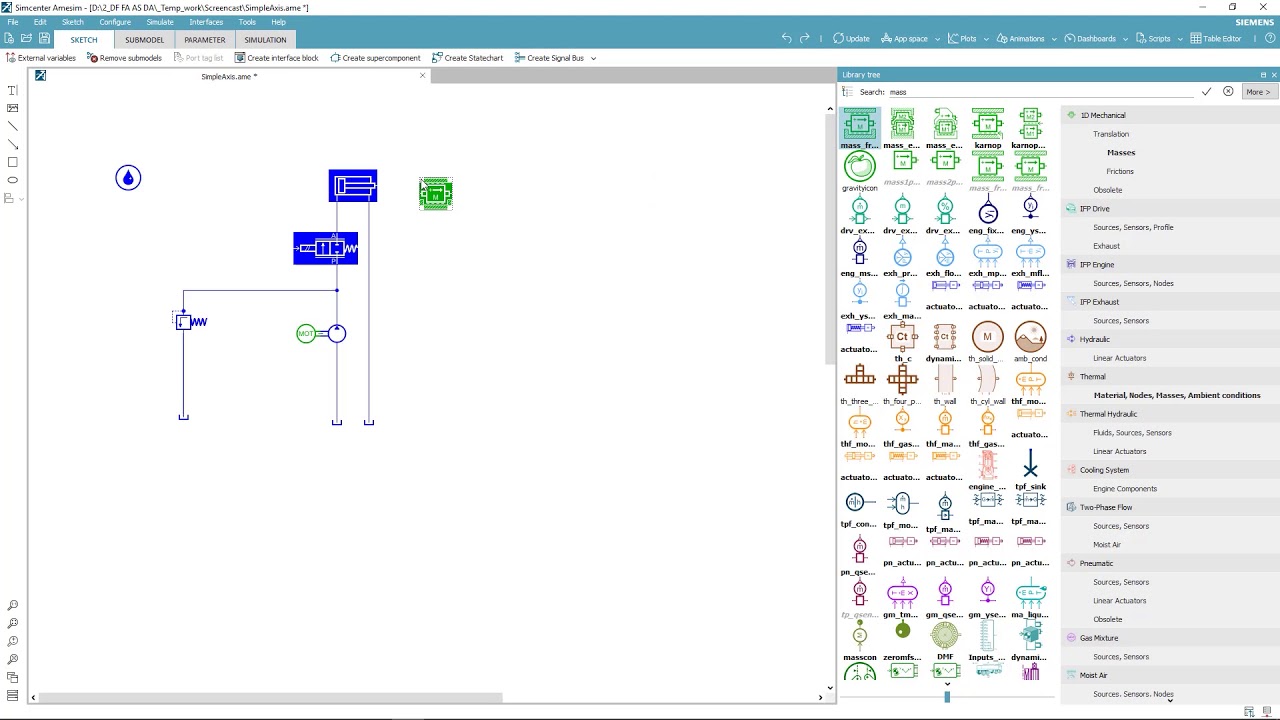Select the hydraulic cylinder block on sketch

[353, 186]
